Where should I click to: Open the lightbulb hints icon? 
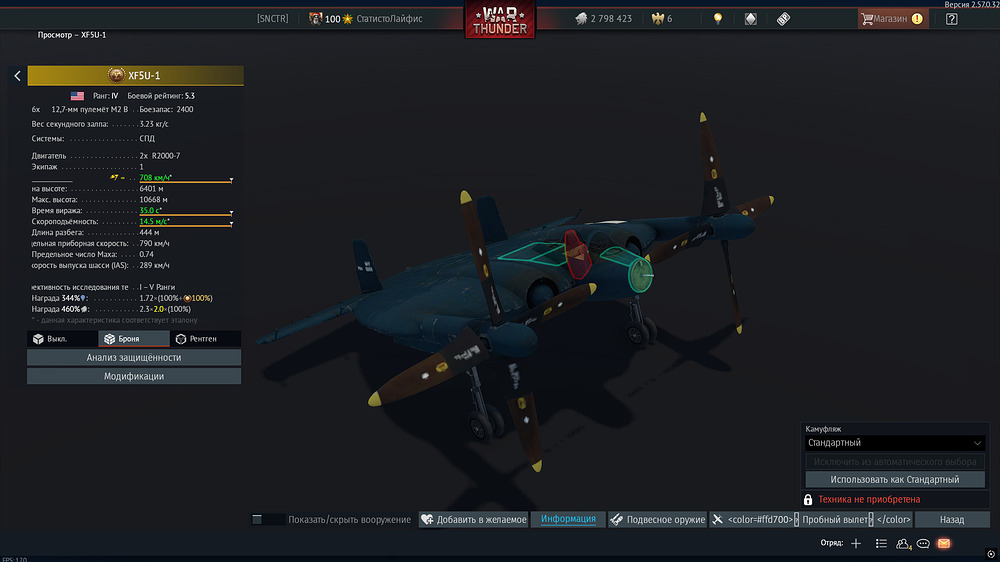tap(717, 18)
